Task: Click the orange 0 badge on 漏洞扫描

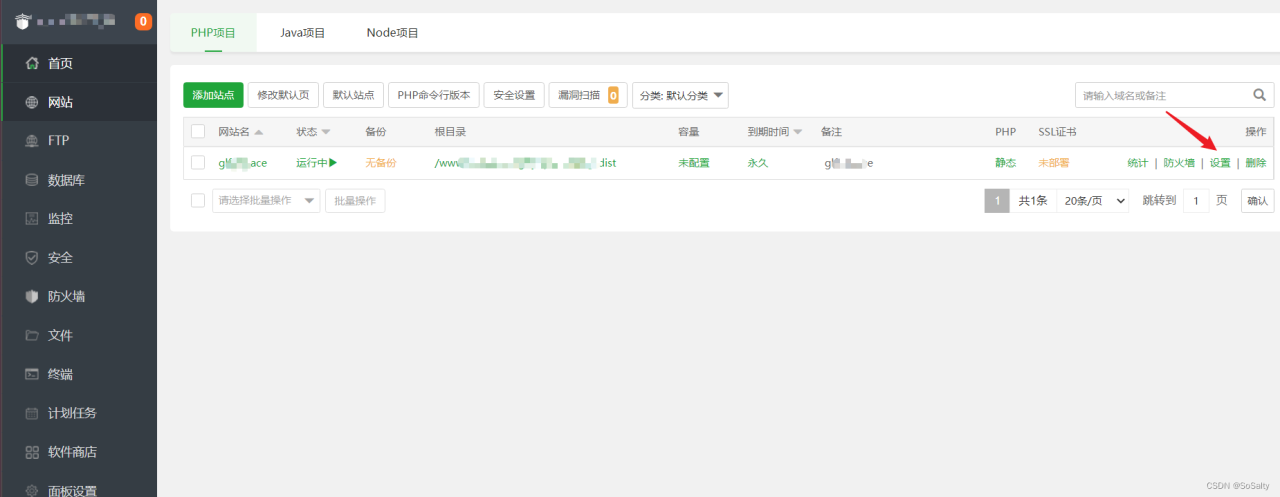Action: 612,96
